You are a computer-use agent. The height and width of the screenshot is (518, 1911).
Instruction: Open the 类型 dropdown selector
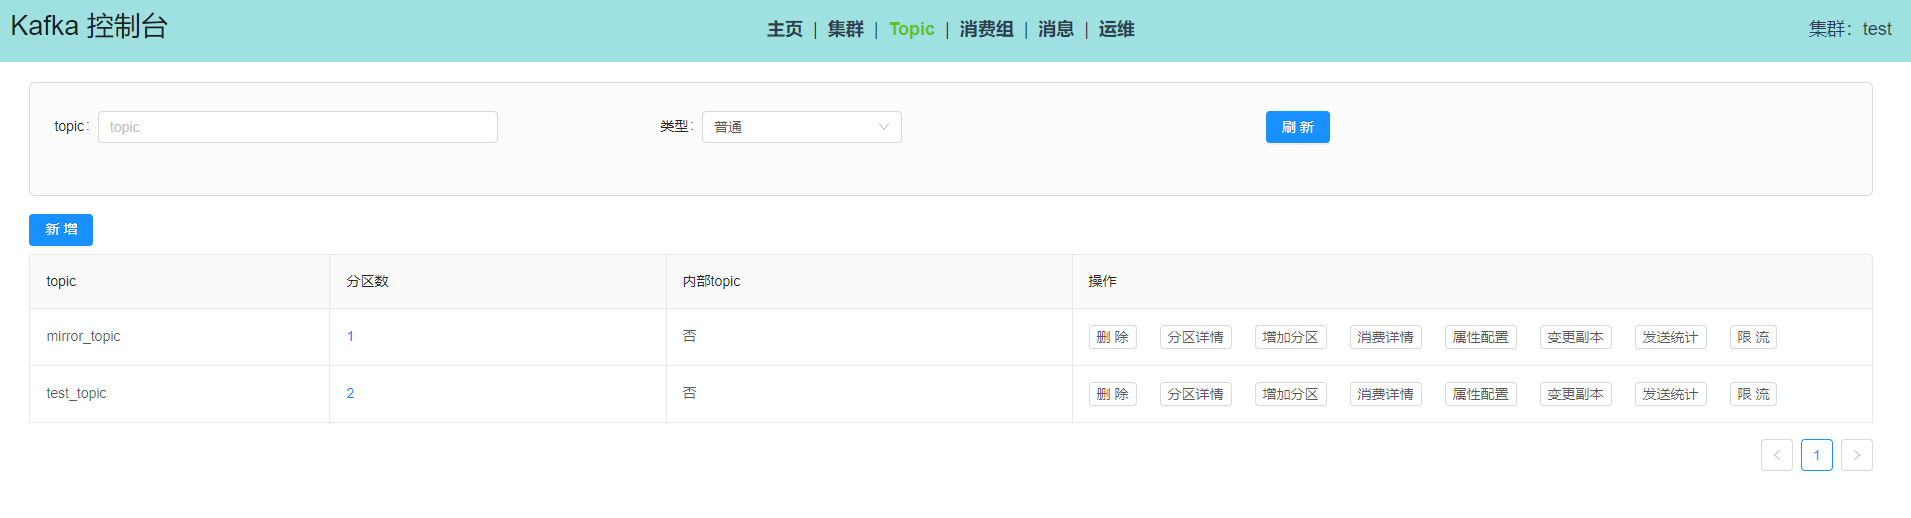801,127
